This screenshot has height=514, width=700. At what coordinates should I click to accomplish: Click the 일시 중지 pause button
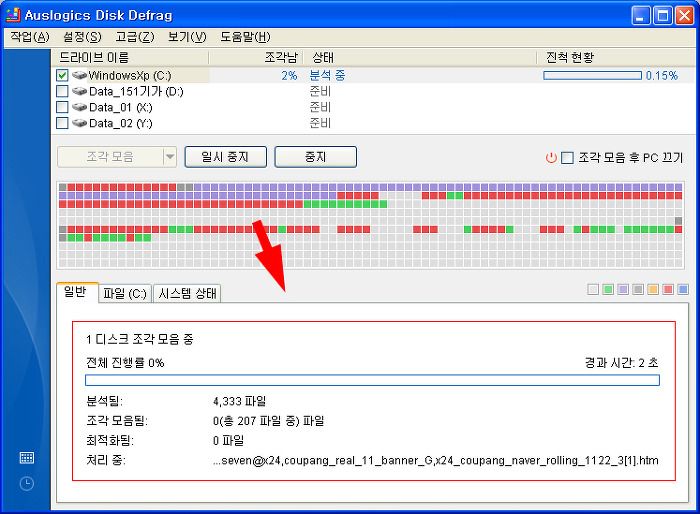225,157
